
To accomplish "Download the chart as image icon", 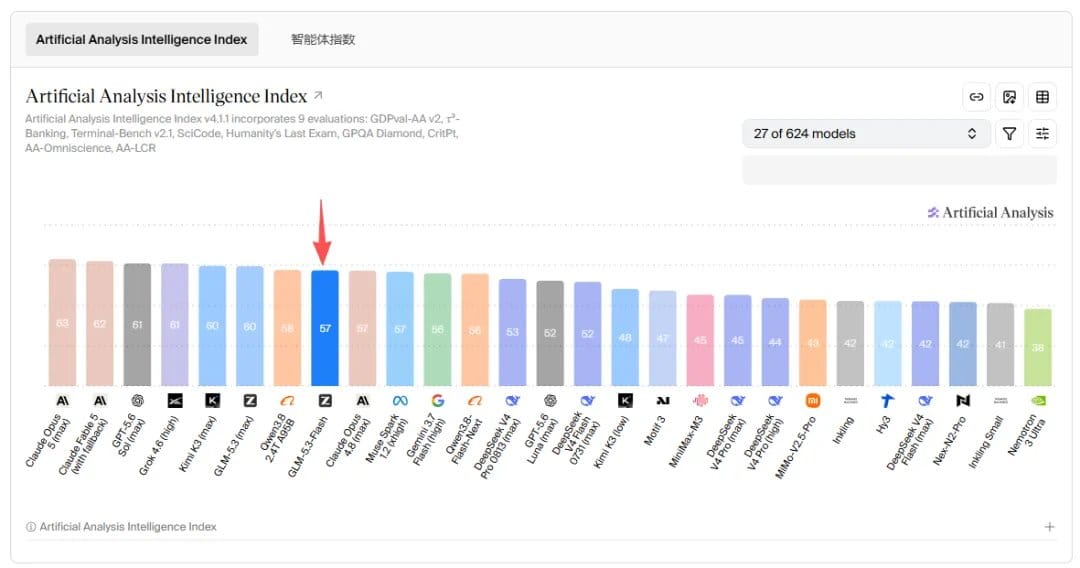I will click(1009, 97).
